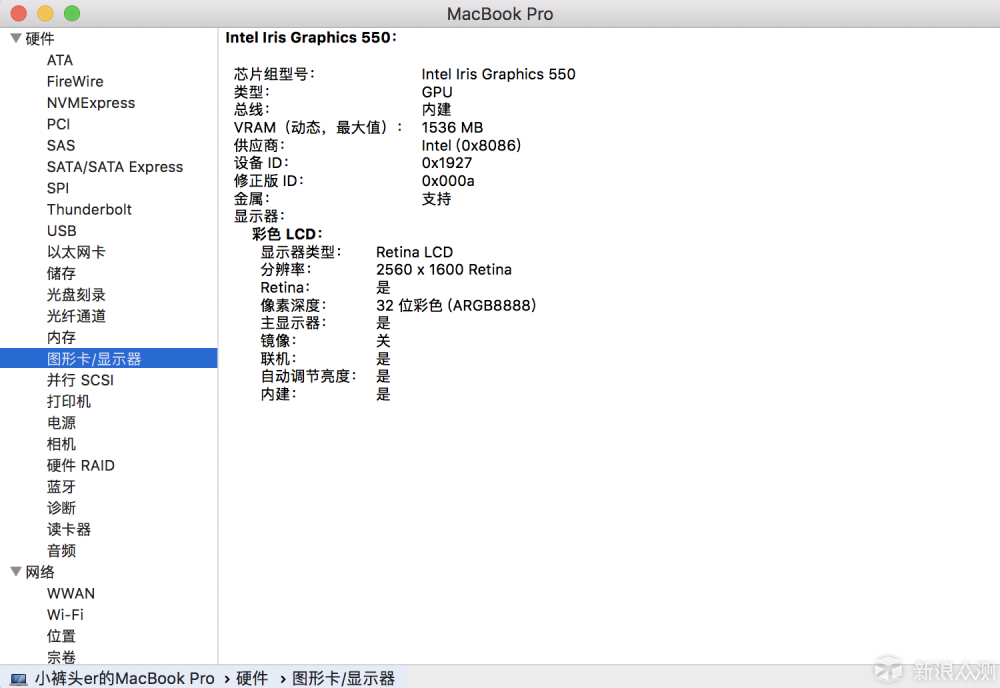Show 音频 information
This screenshot has height=688, width=1000.
pyautogui.click(x=61, y=551)
